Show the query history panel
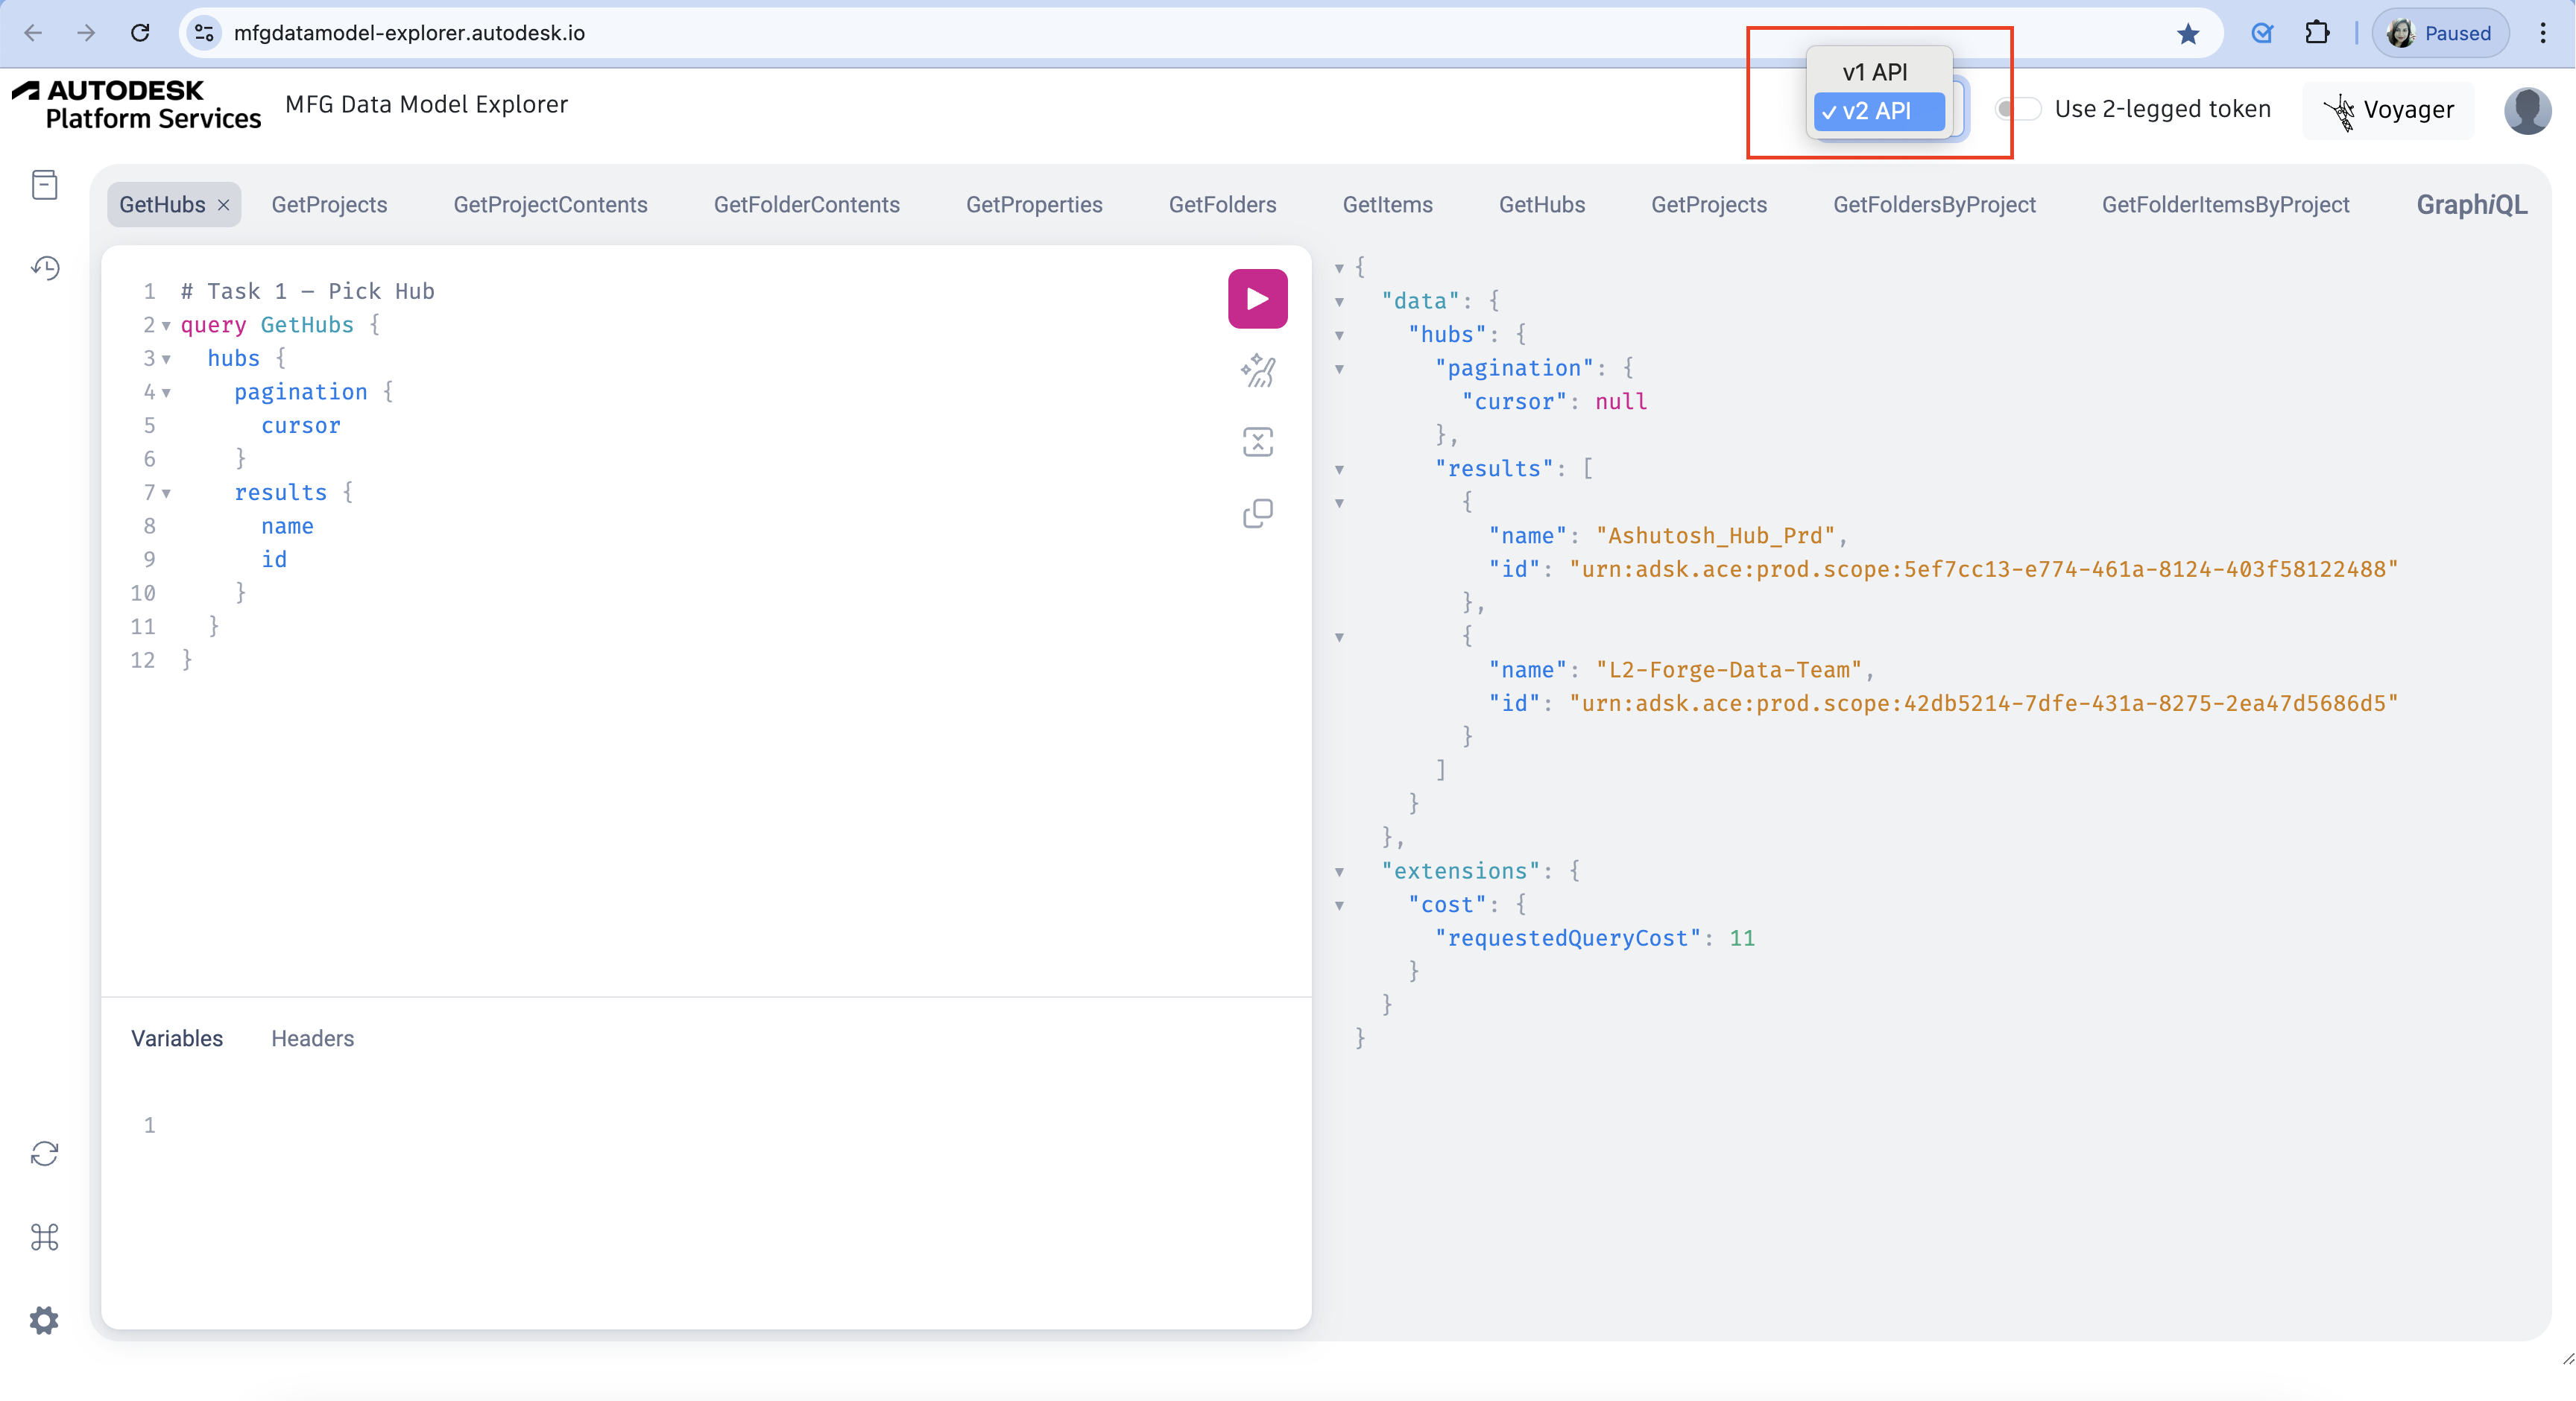The image size is (2576, 1401). click(x=45, y=267)
